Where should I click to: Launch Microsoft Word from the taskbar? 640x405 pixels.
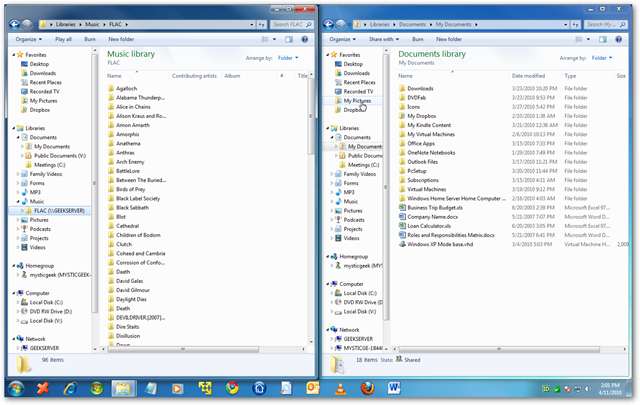pos(392,387)
